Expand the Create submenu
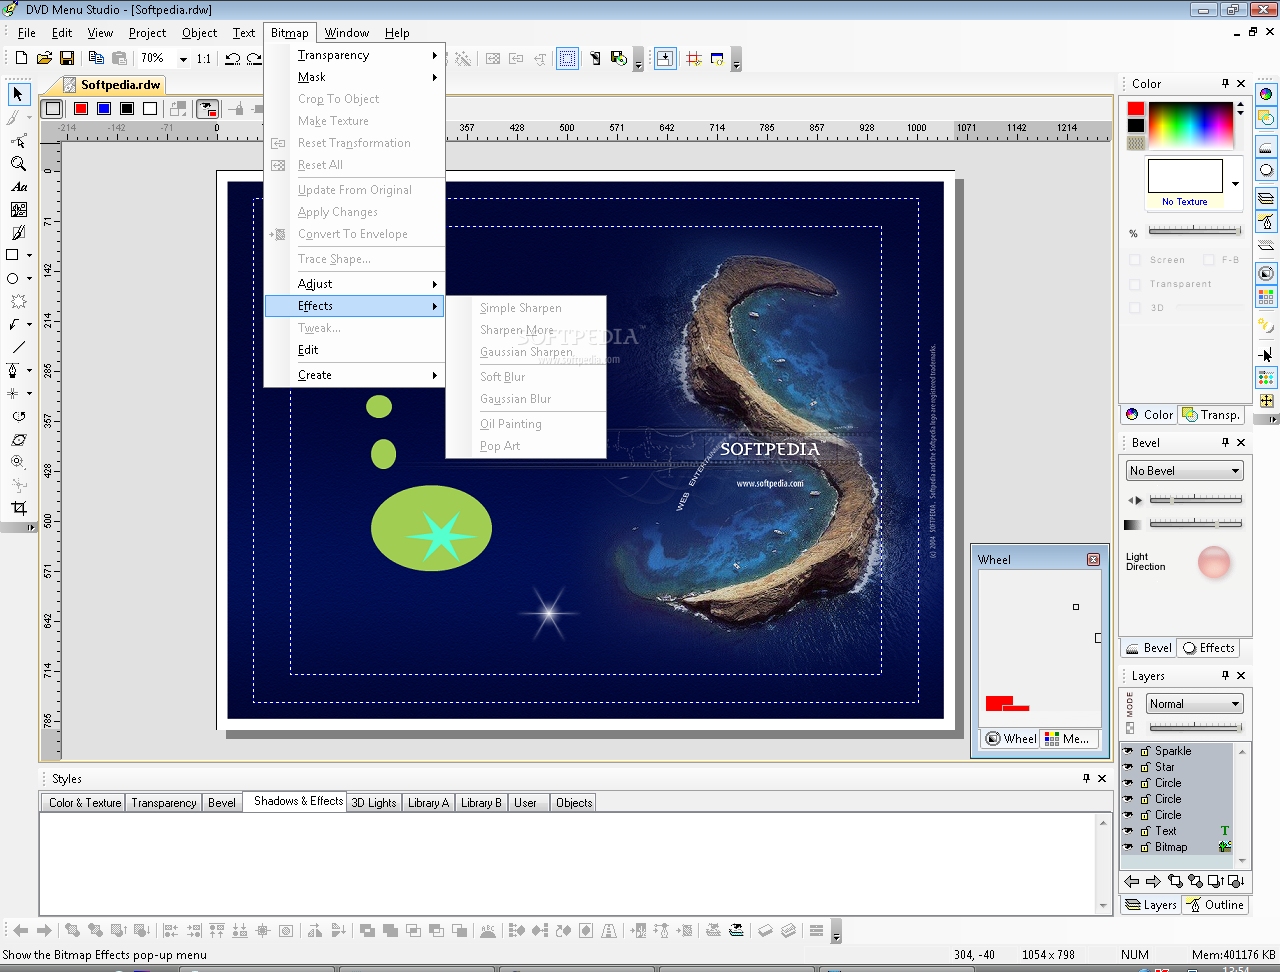1280x972 pixels. pos(354,375)
